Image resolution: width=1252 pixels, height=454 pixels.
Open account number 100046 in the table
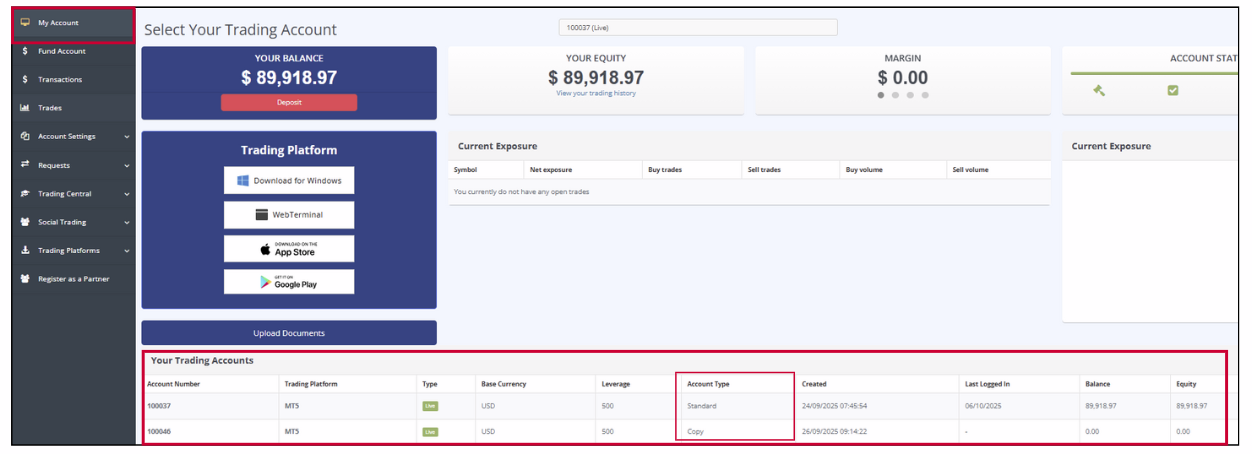pyautogui.click(x=160, y=432)
